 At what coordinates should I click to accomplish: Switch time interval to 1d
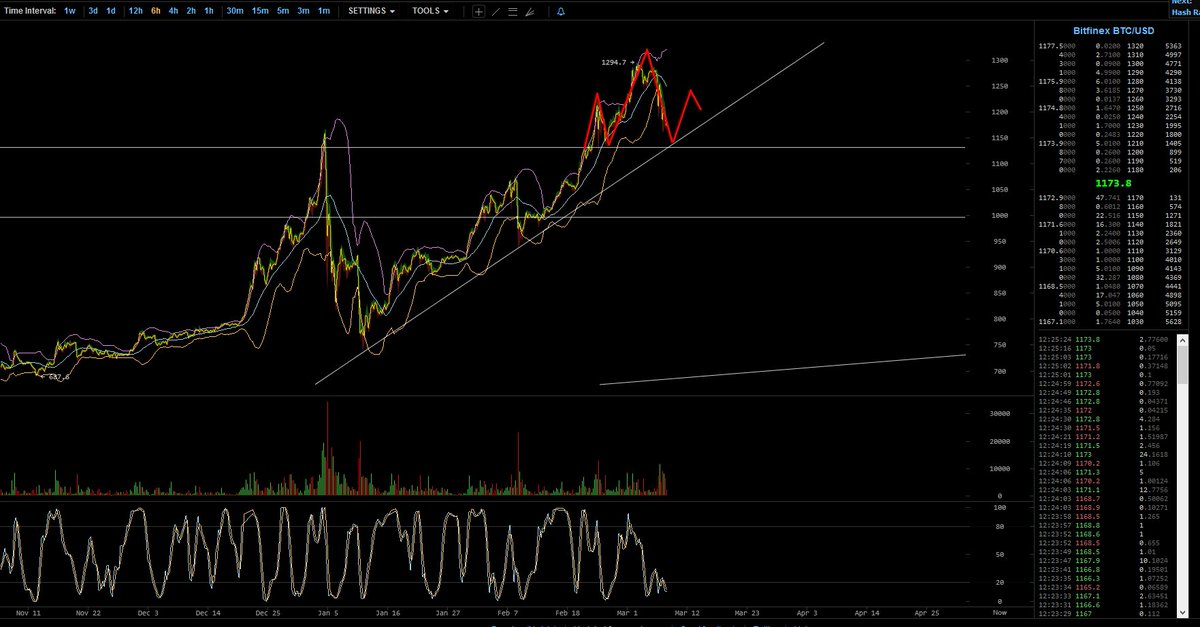(x=111, y=11)
